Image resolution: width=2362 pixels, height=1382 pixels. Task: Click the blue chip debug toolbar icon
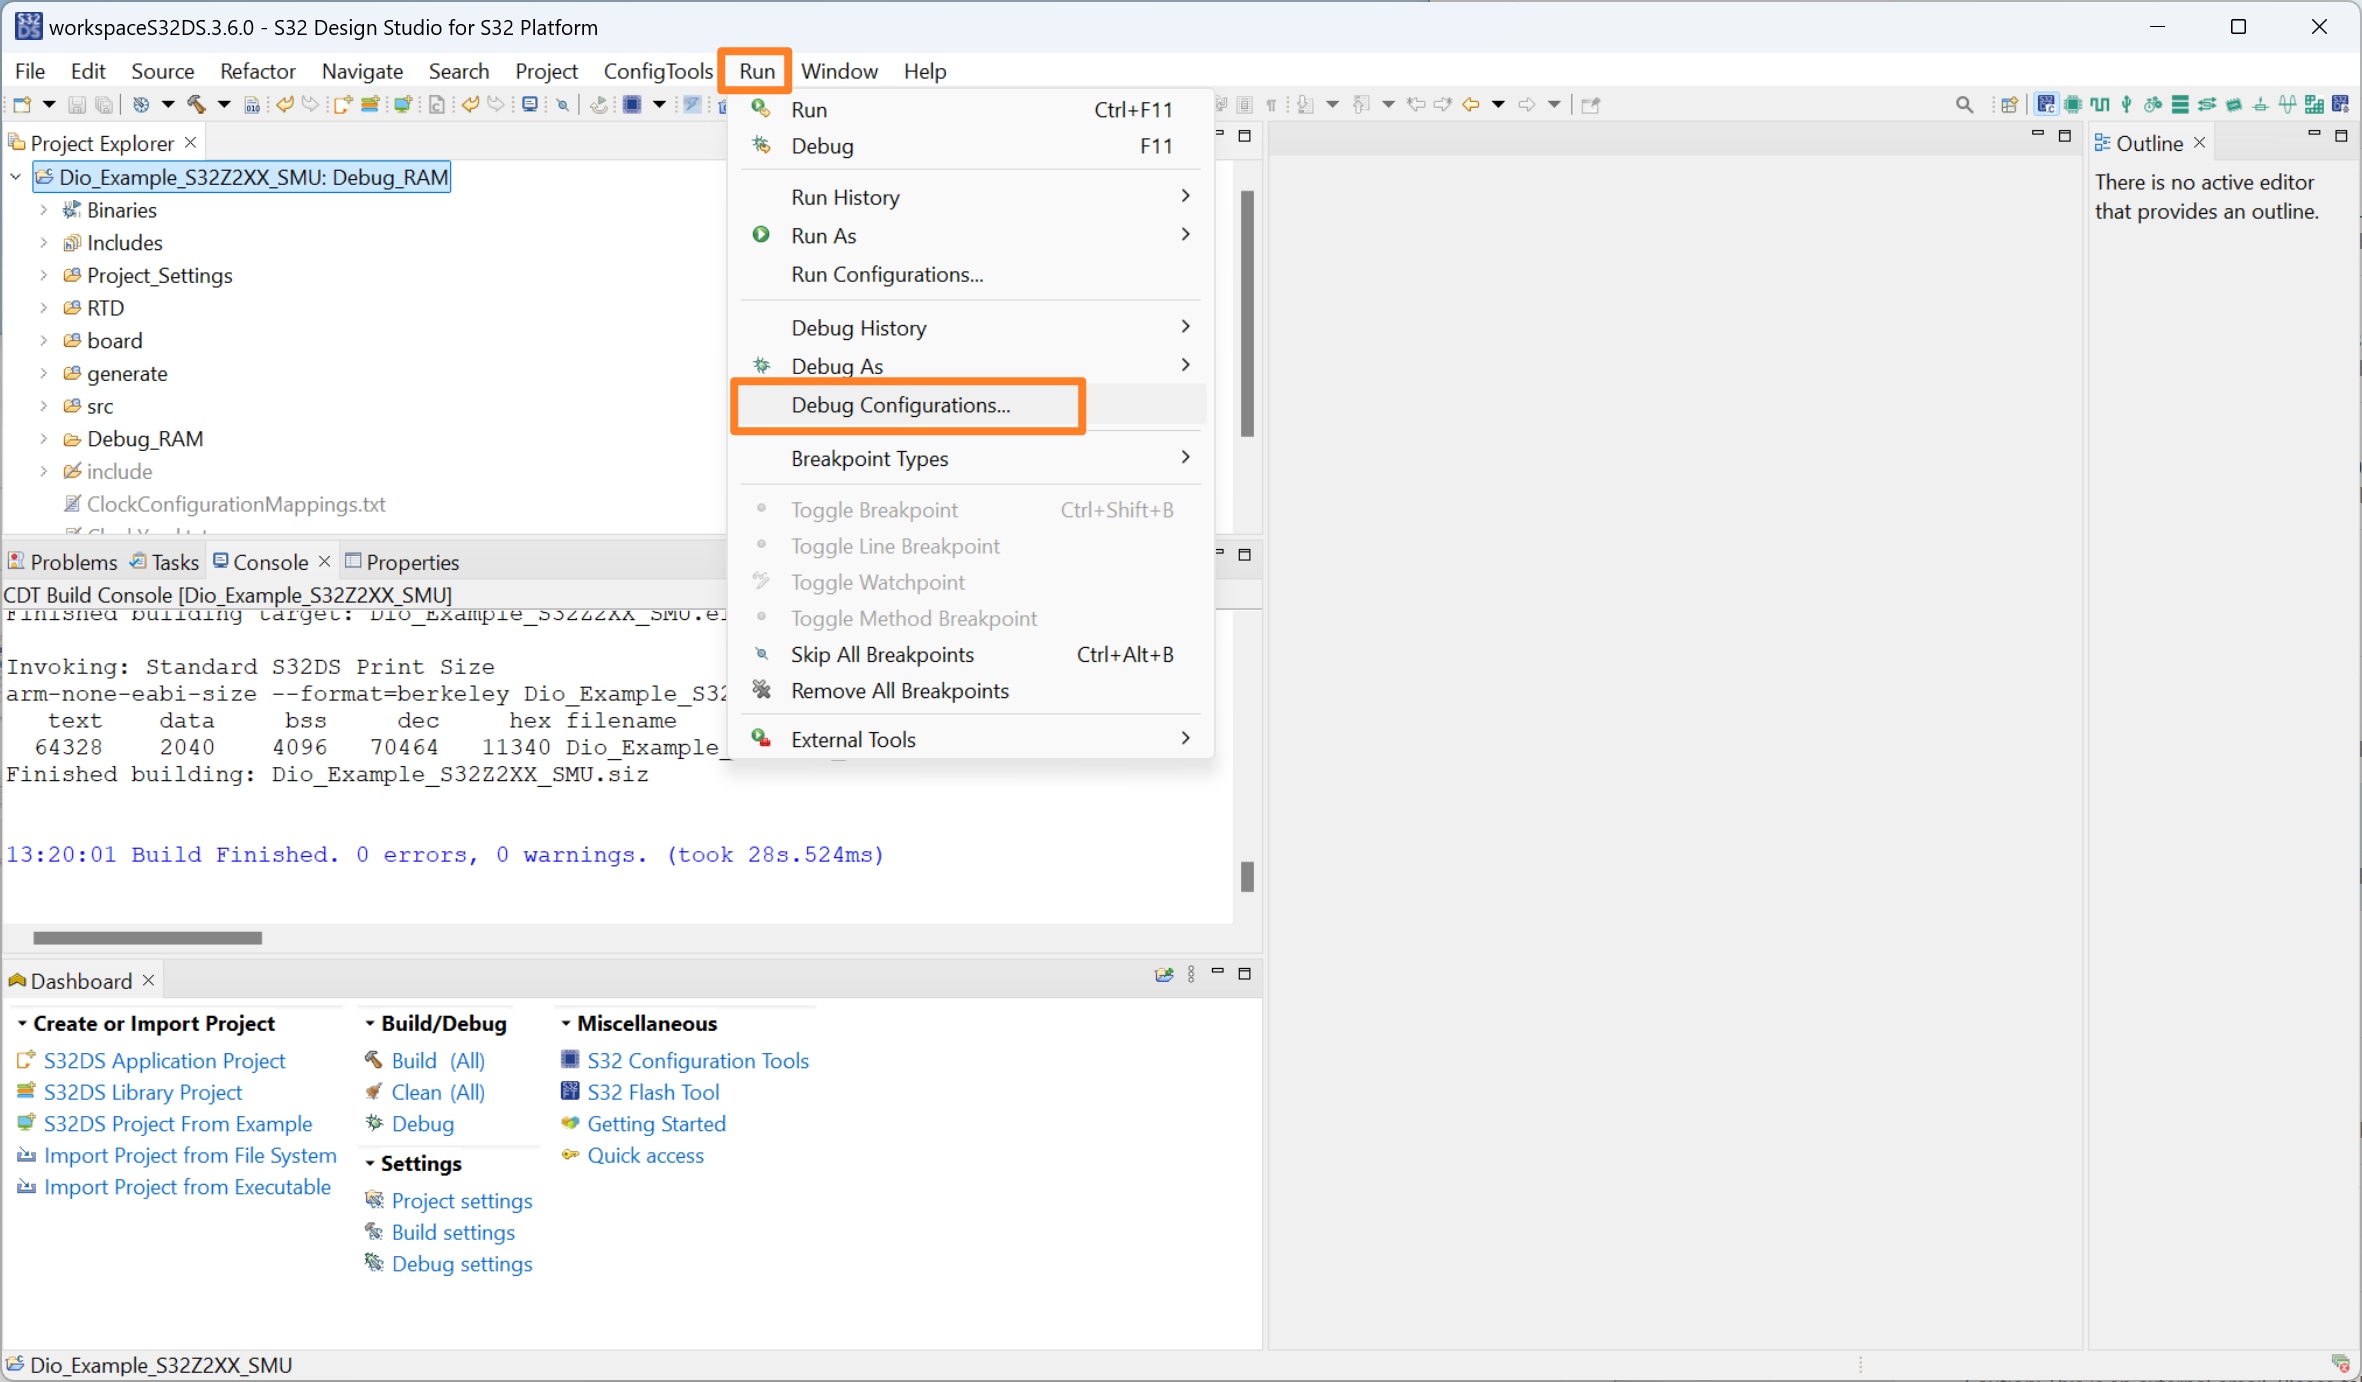(632, 104)
